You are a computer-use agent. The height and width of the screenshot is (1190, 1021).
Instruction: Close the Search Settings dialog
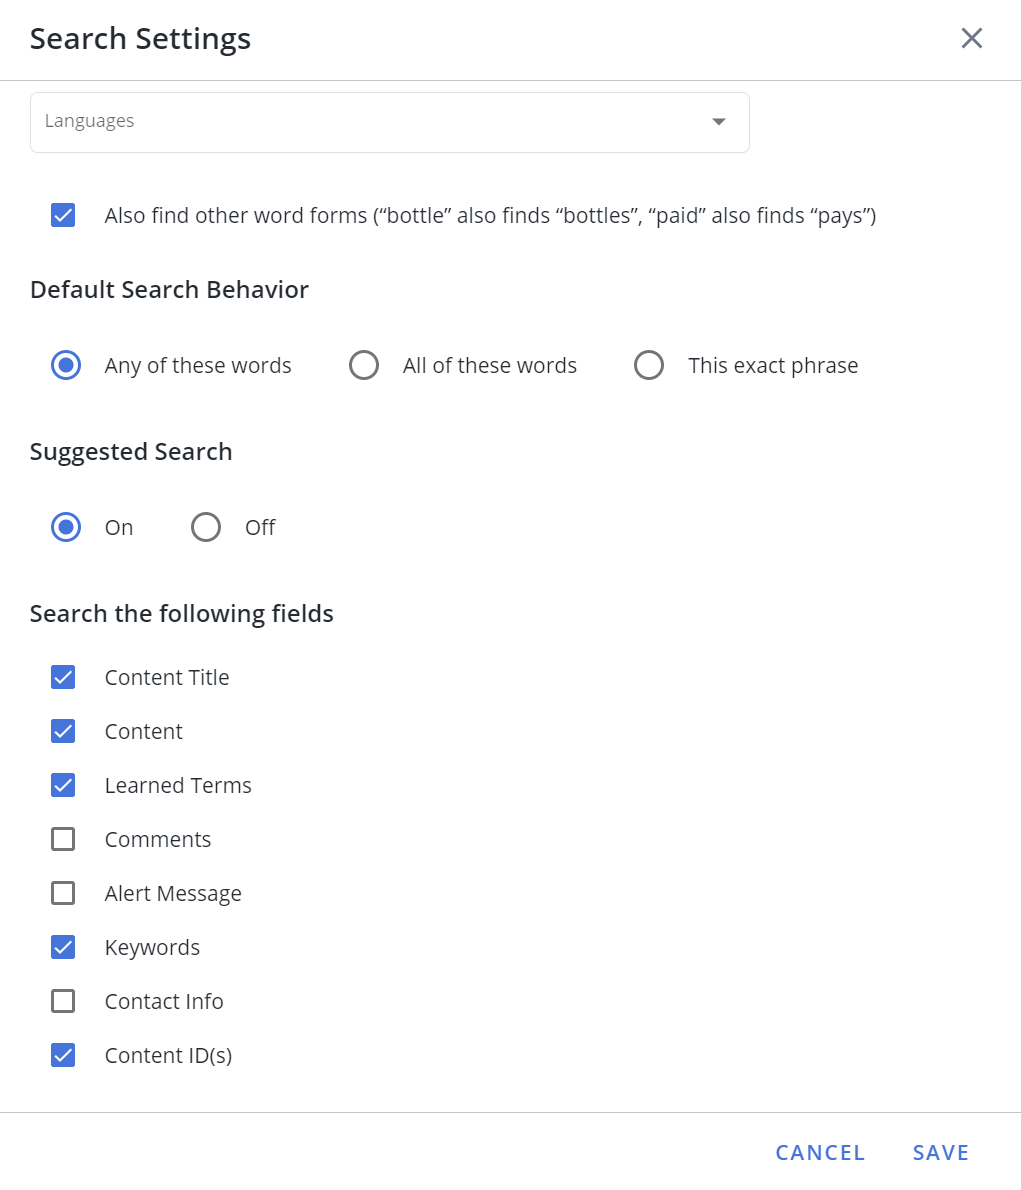pos(972,38)
